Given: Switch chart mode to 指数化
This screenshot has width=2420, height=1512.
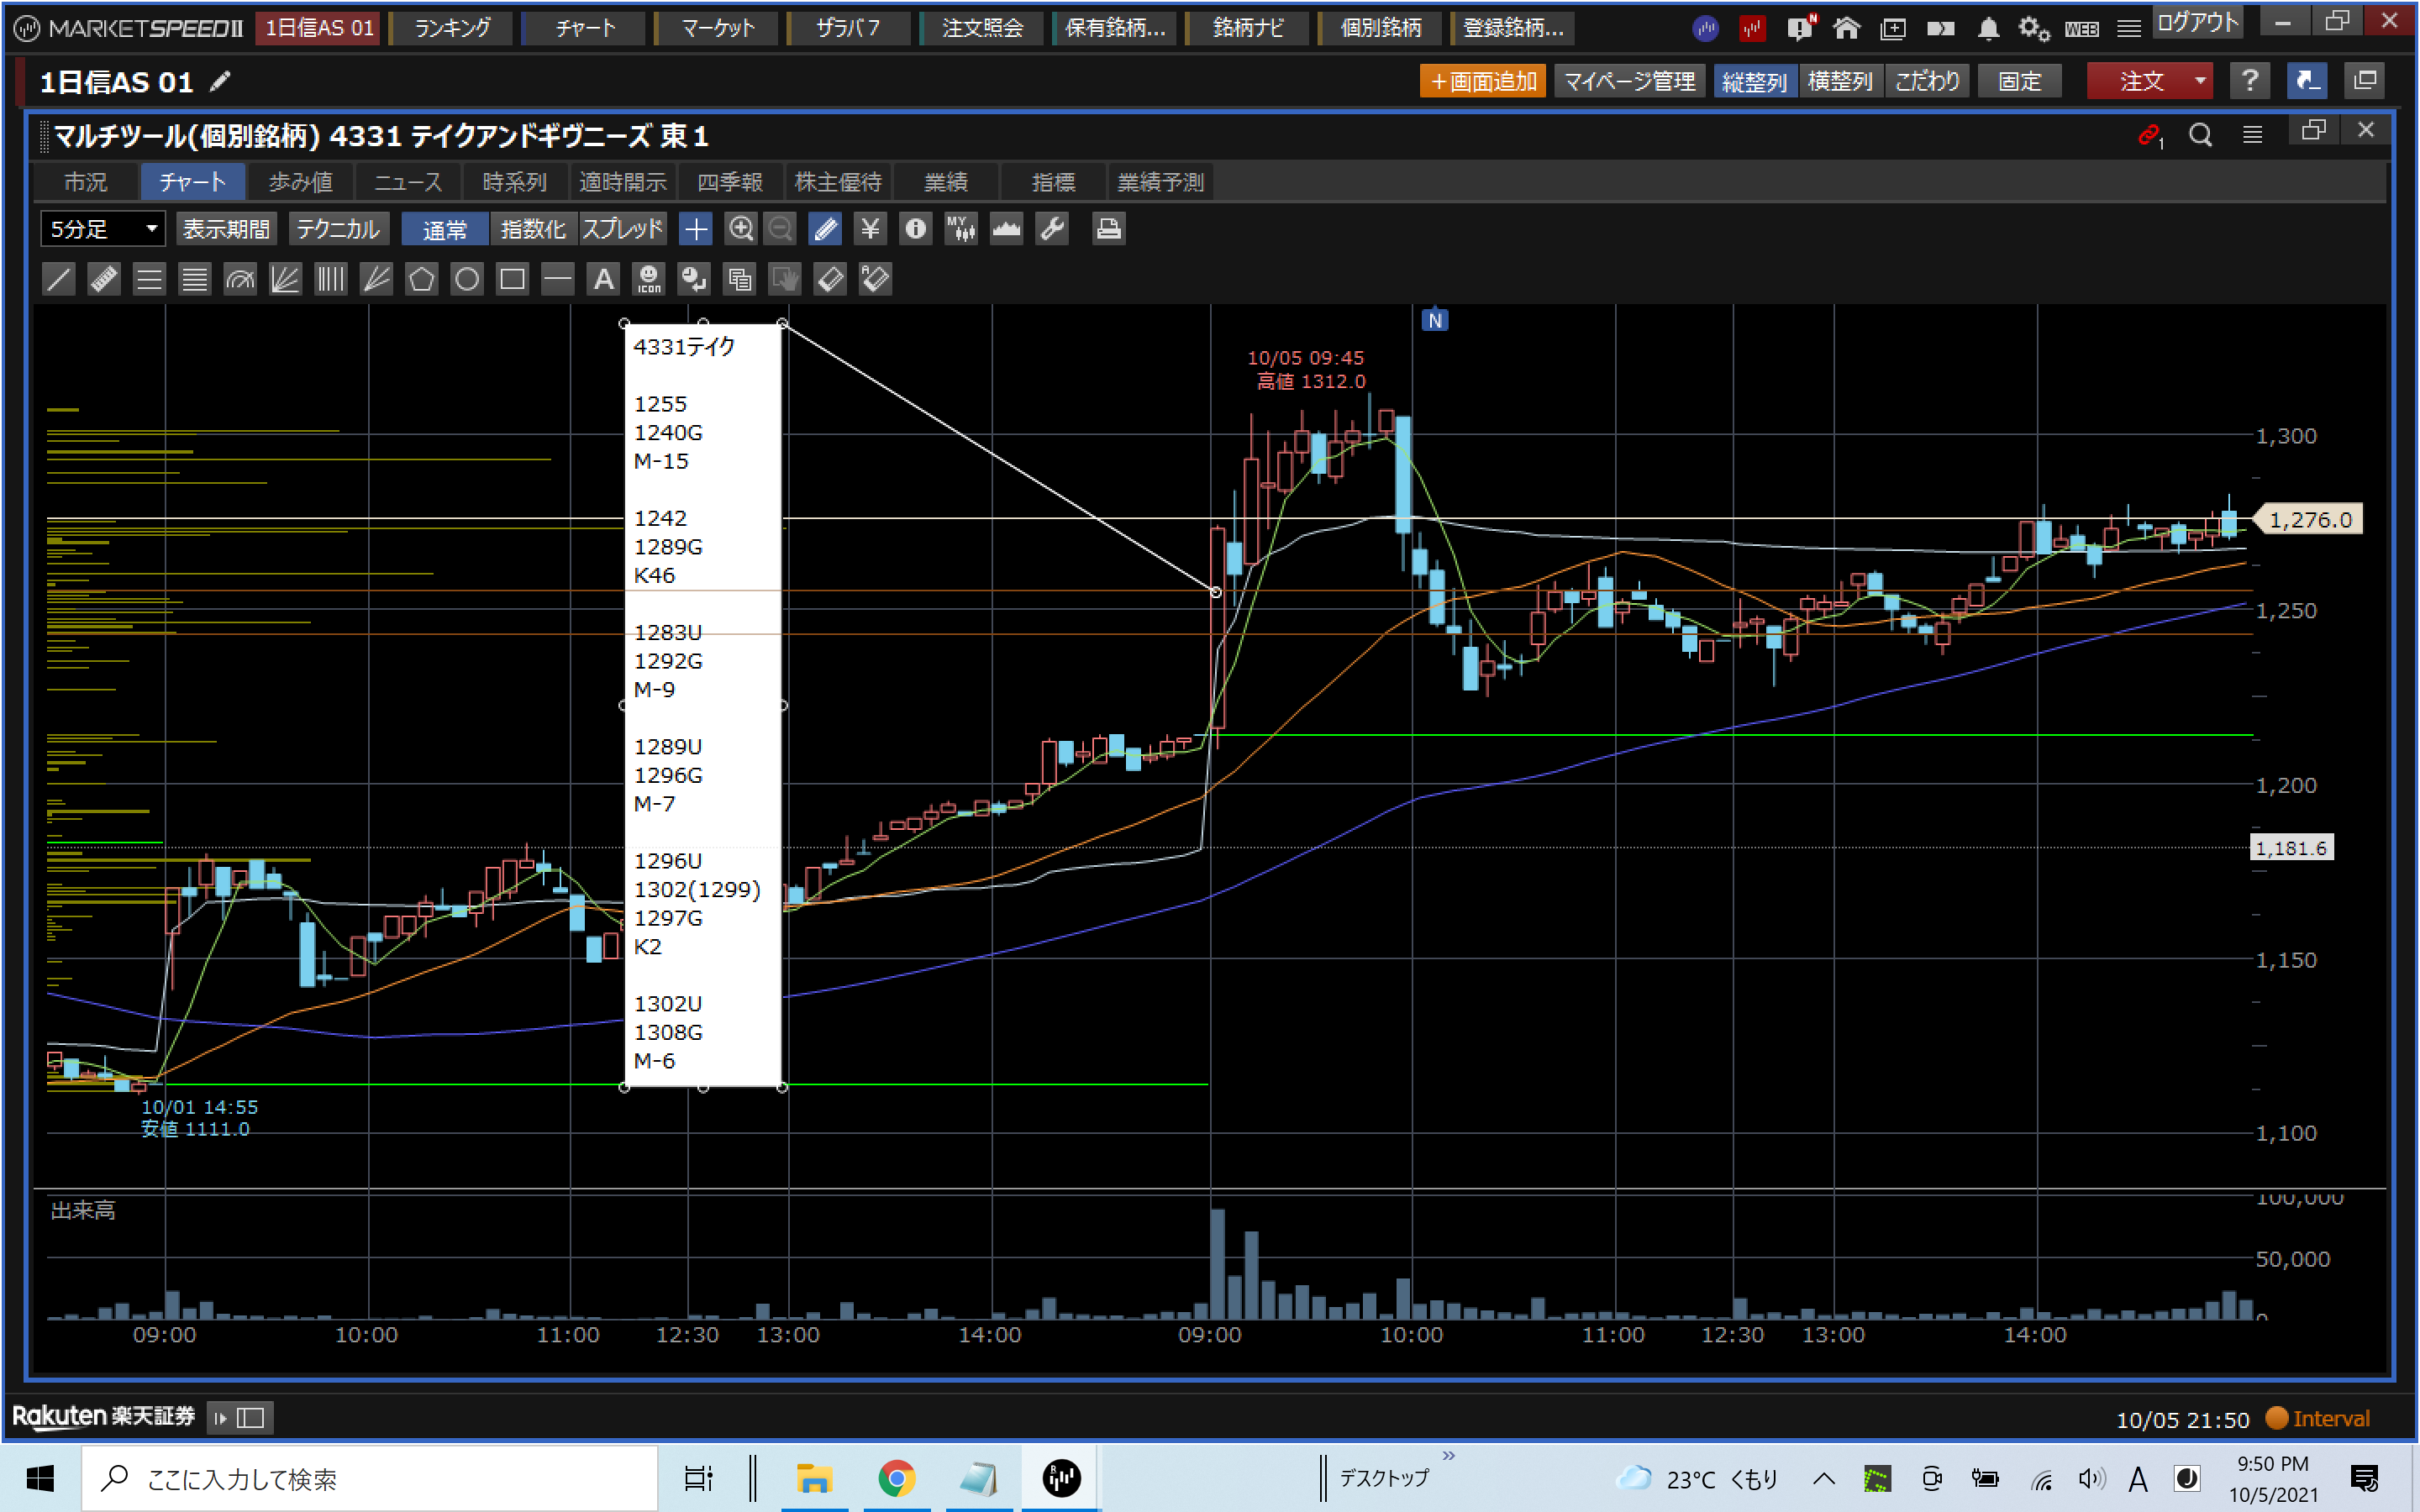Looking at the screenshot, I should [x=532, y=229].
